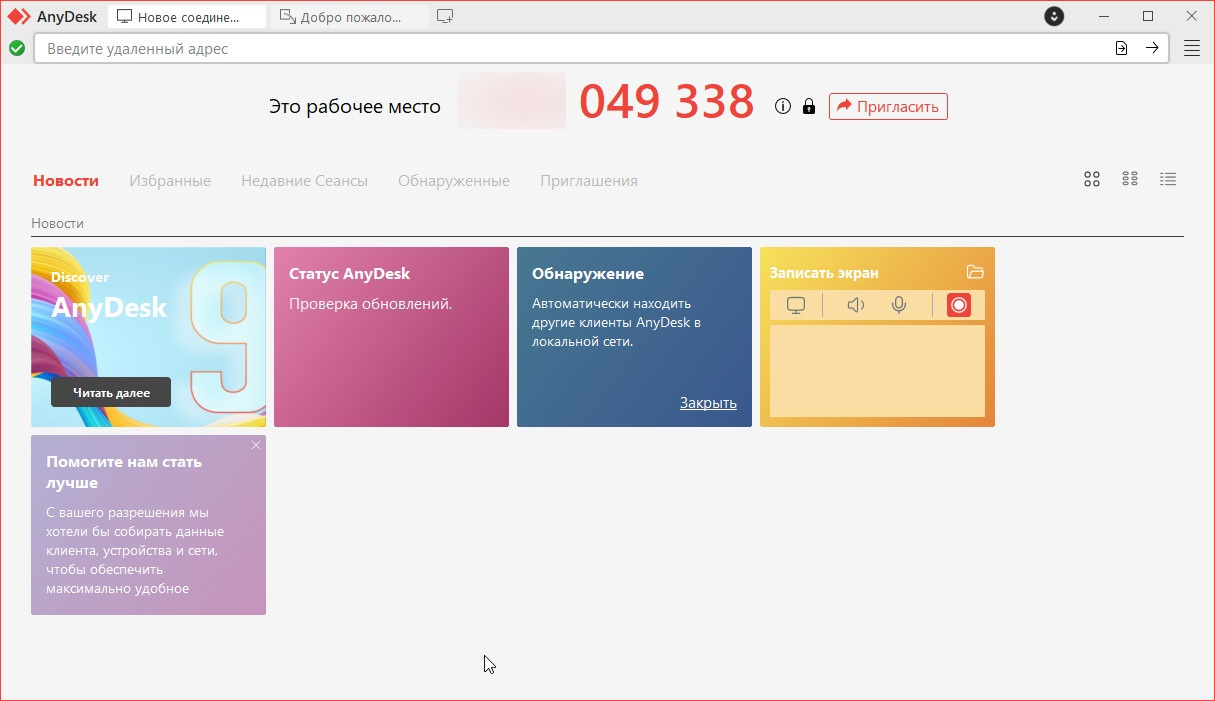Switch to Новое соединение window tab
1215x701 pixels.
(x=187, y=17)
